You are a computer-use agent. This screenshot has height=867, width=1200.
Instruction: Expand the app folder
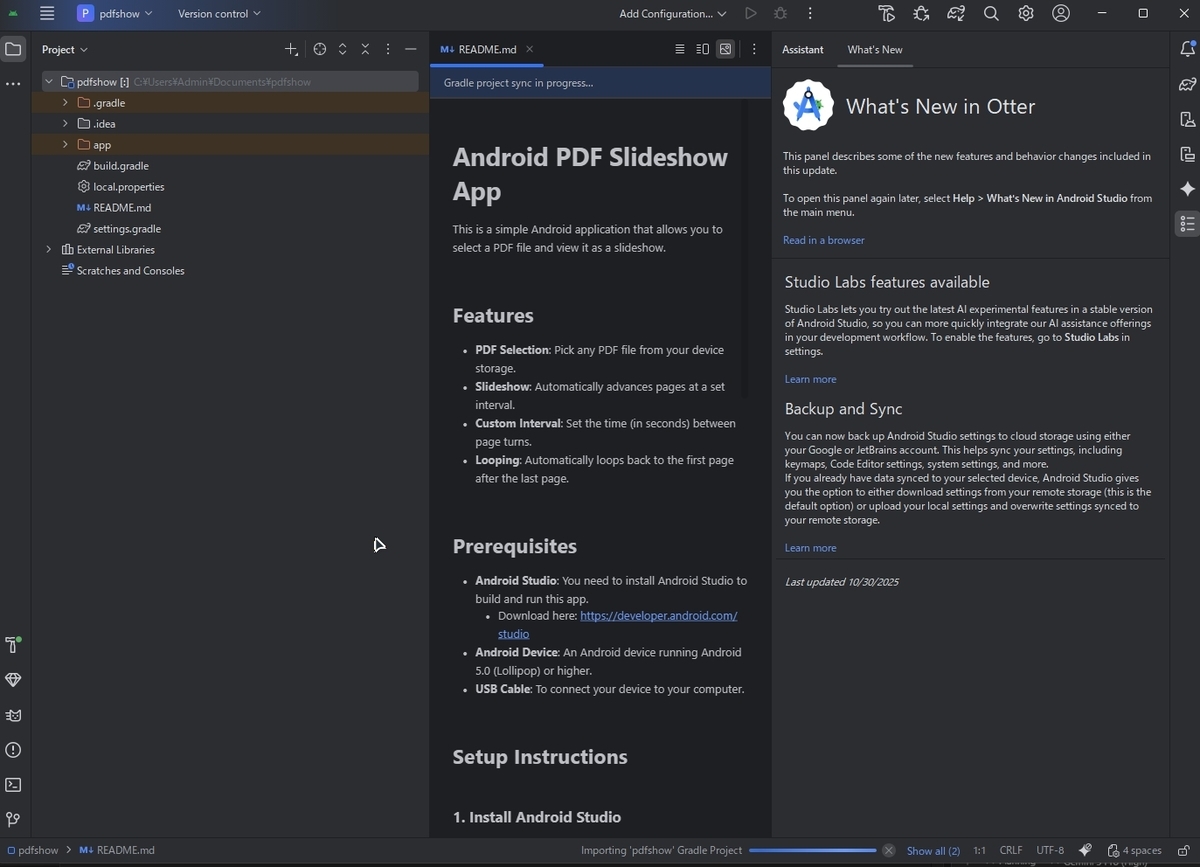tap(65, 145)
